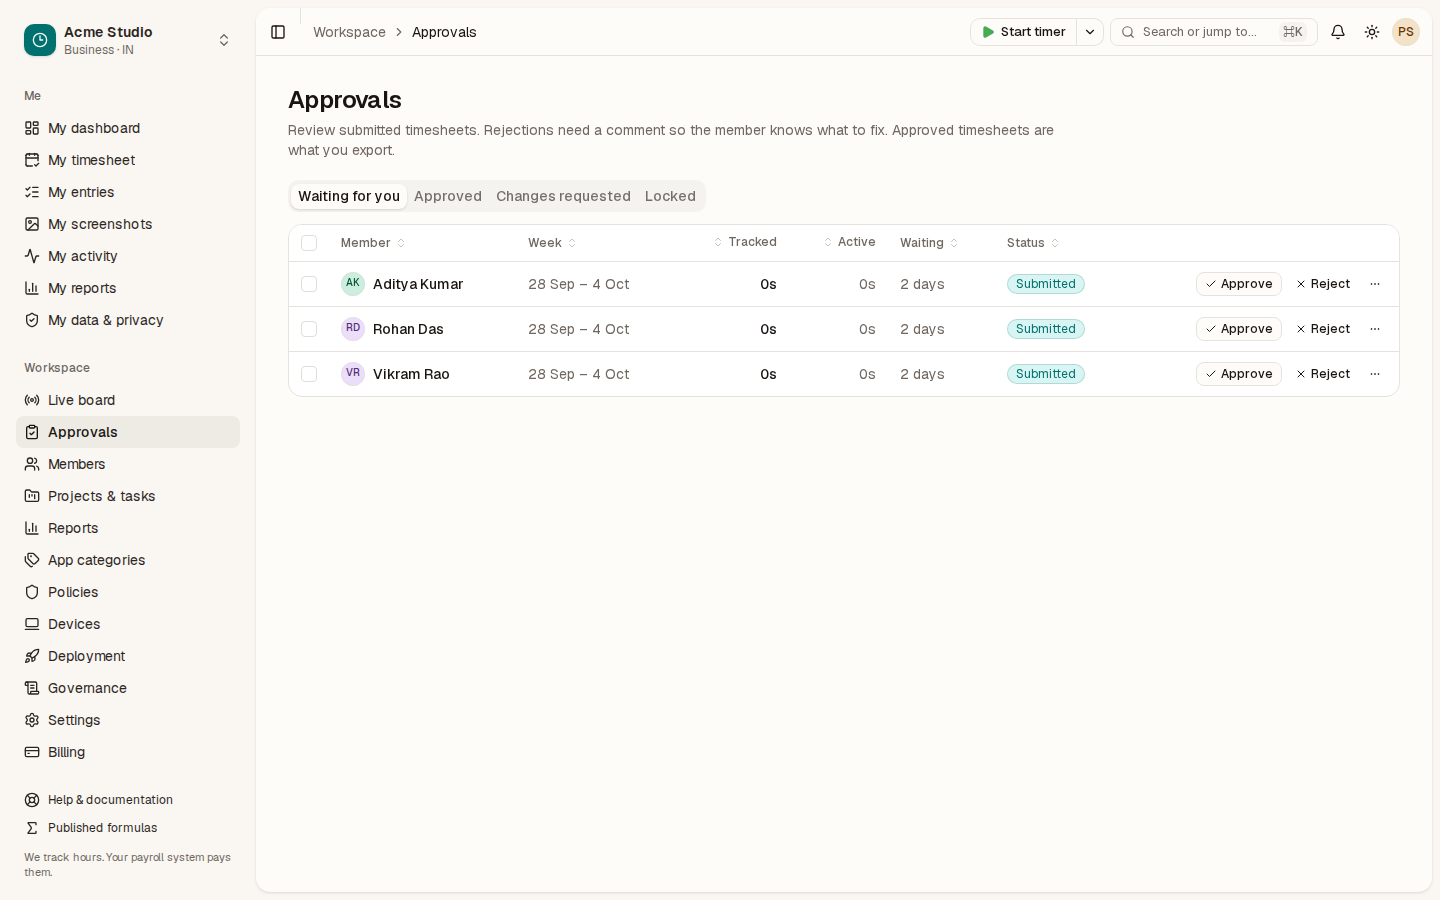Screen dimensions: 1440x900
Task: Click the Deployment rocket icon
Action: click(32, 656)
